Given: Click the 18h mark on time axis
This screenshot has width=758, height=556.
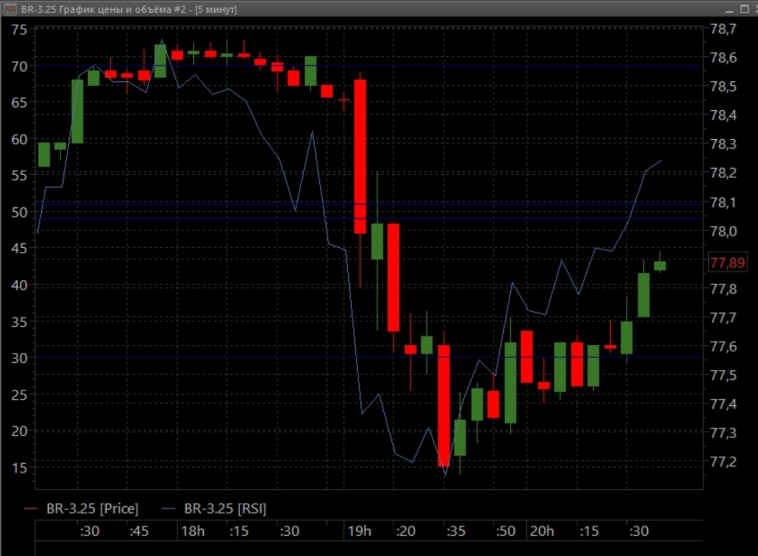Looking at the screenshot, I should (x=194, y=531).
